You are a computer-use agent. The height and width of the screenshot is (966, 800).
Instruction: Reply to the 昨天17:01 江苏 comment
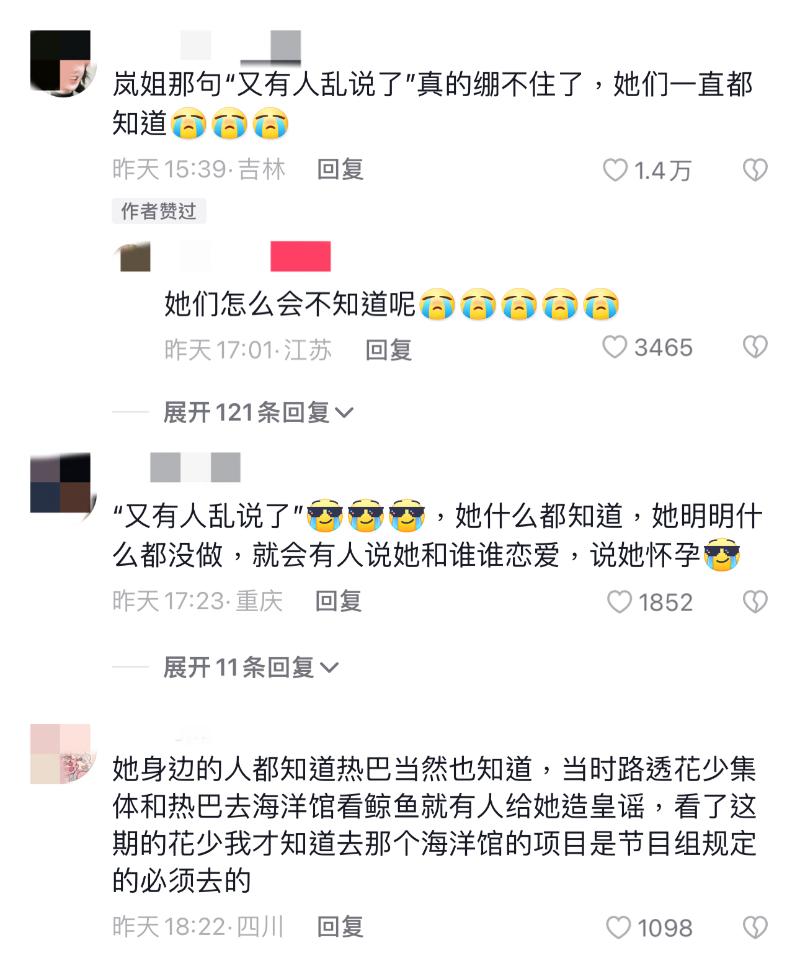point(389,350)
